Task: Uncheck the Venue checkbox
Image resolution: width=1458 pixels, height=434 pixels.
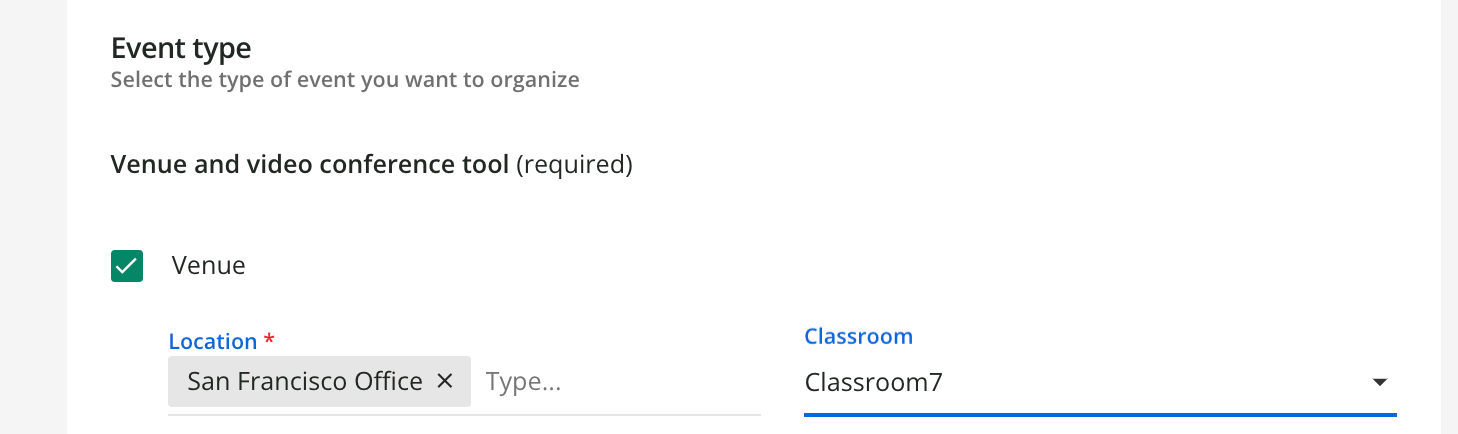Action: [x=127, y=266]
